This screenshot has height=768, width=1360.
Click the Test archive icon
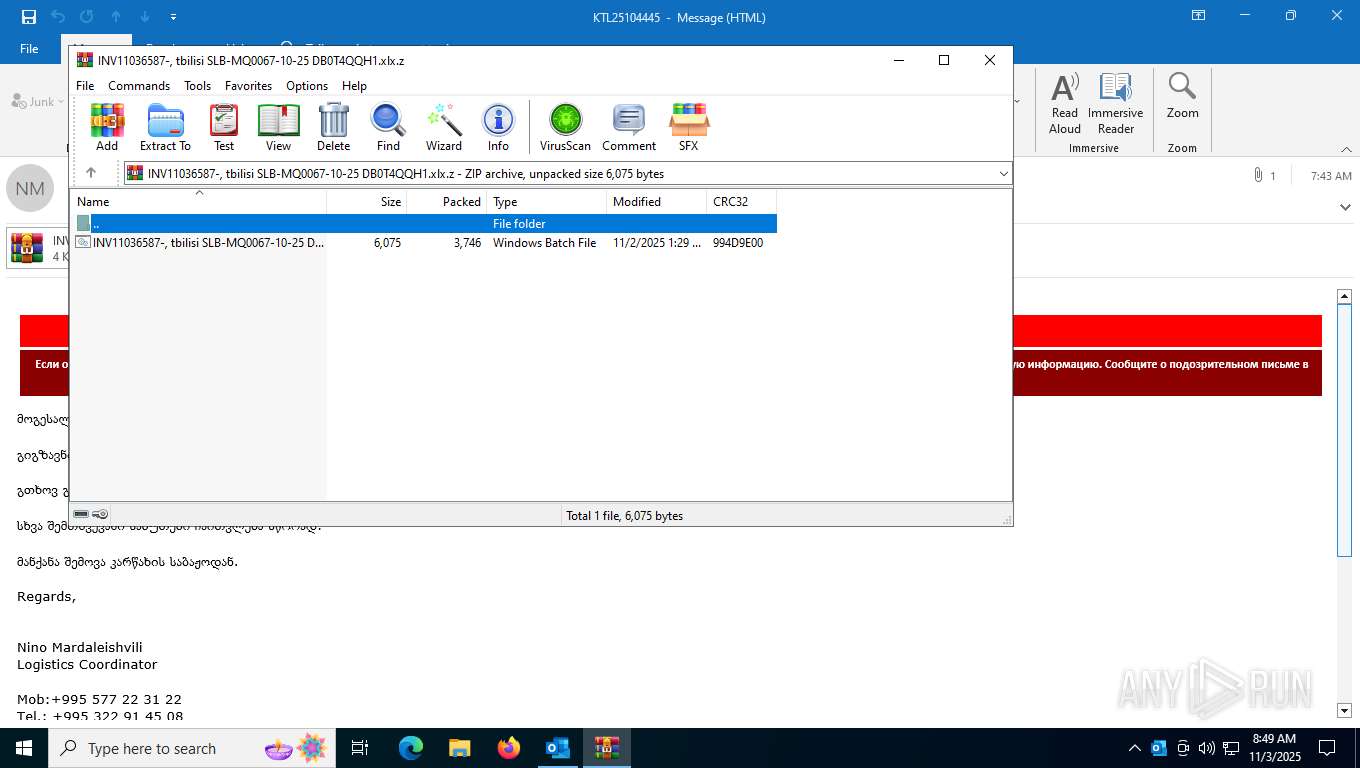[224, 127]
